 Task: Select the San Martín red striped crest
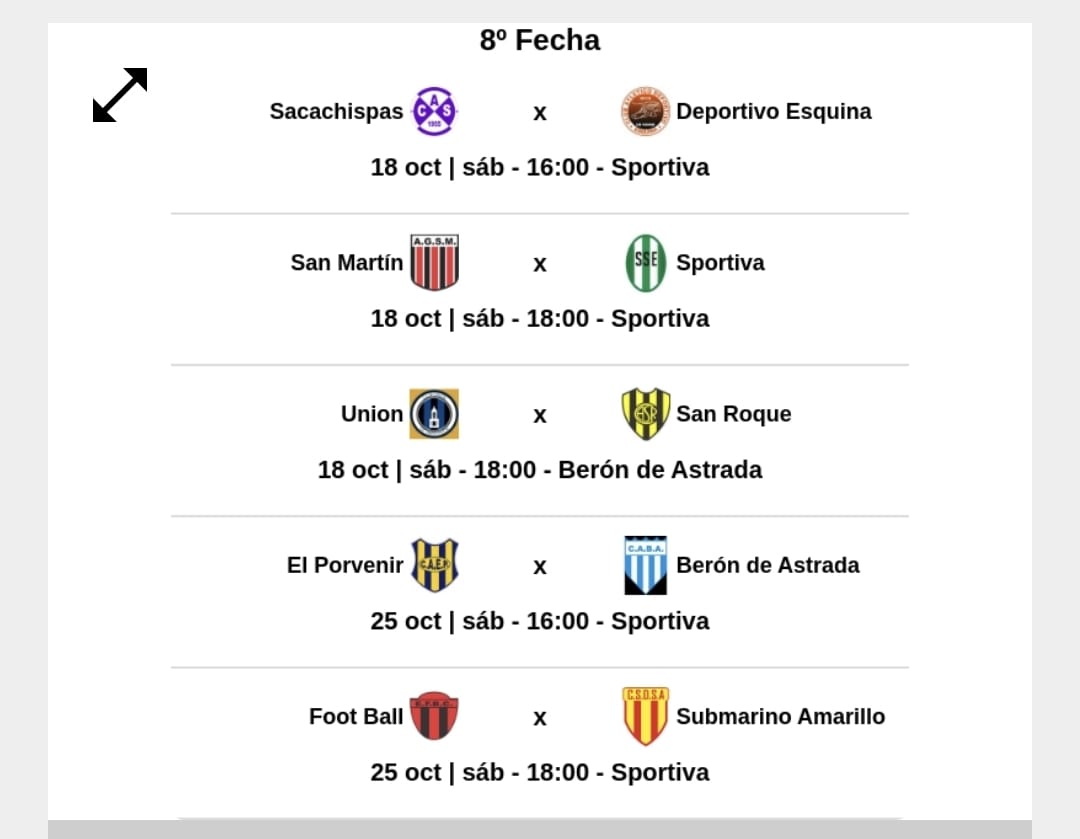point(434,262)
